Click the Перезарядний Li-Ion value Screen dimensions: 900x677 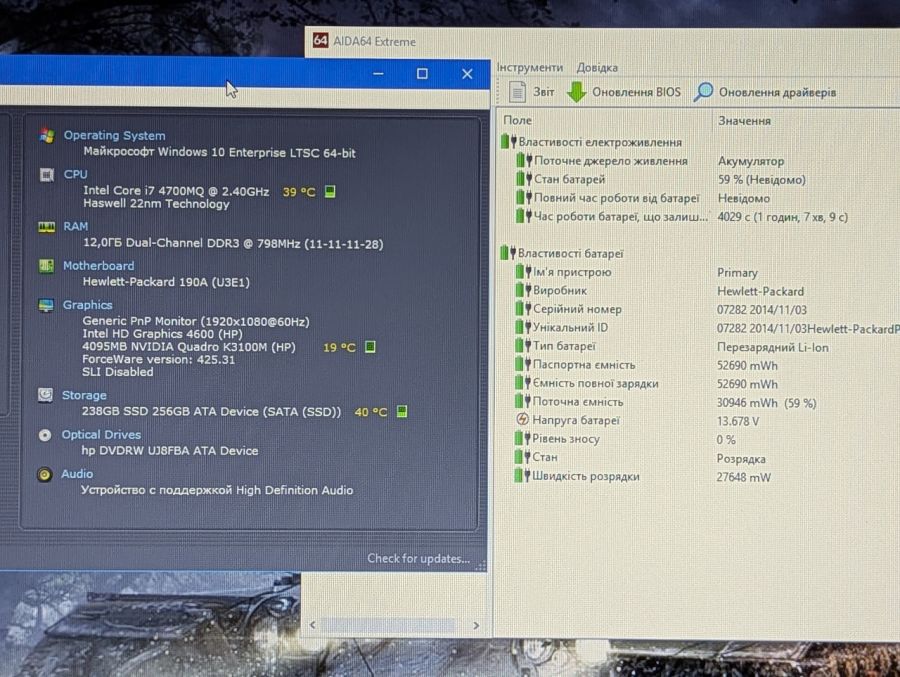[x=773, y=347]
